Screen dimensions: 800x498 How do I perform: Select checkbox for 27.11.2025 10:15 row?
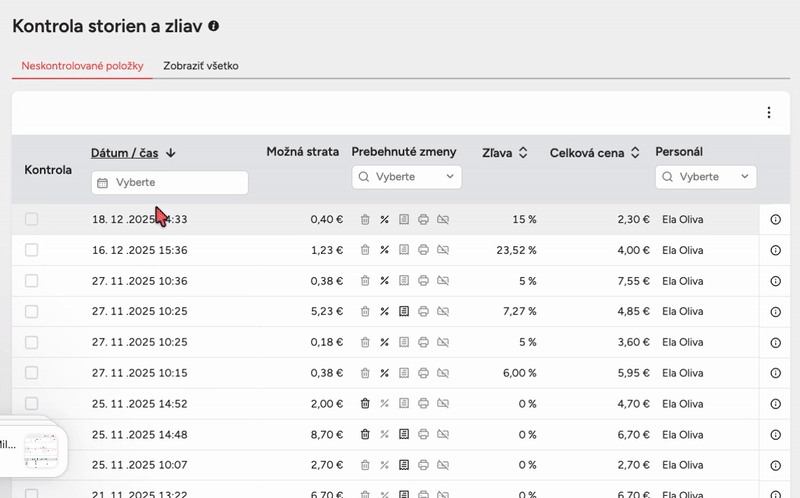click(32, 373)
